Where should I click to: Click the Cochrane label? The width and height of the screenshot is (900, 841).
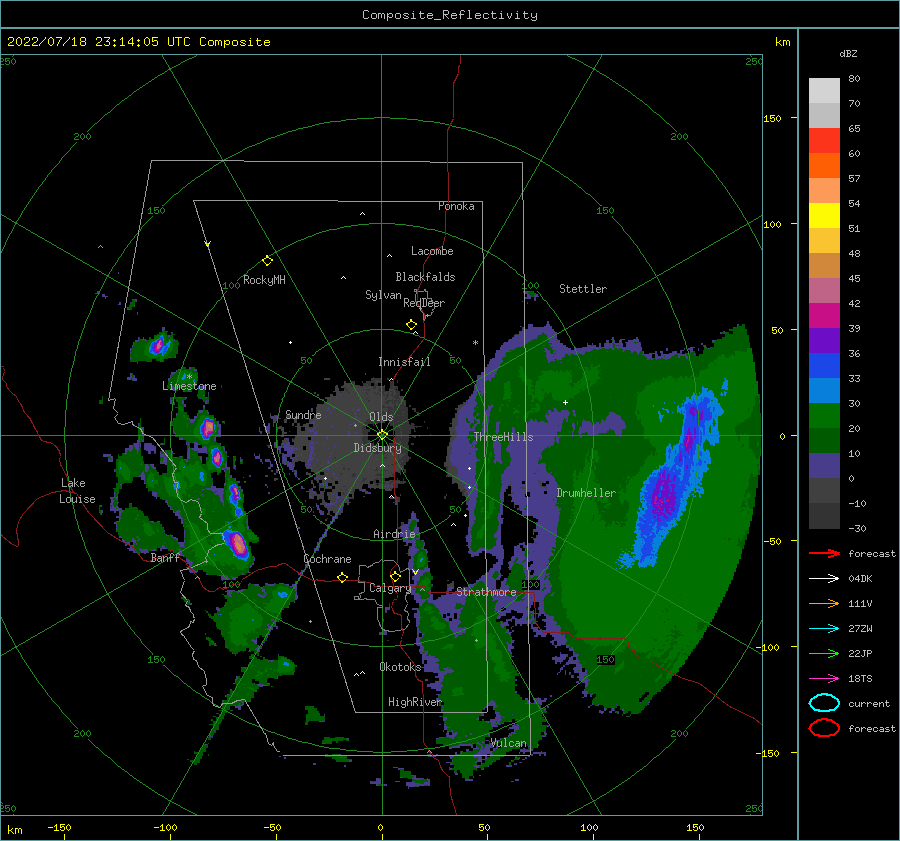pos(327,559)
